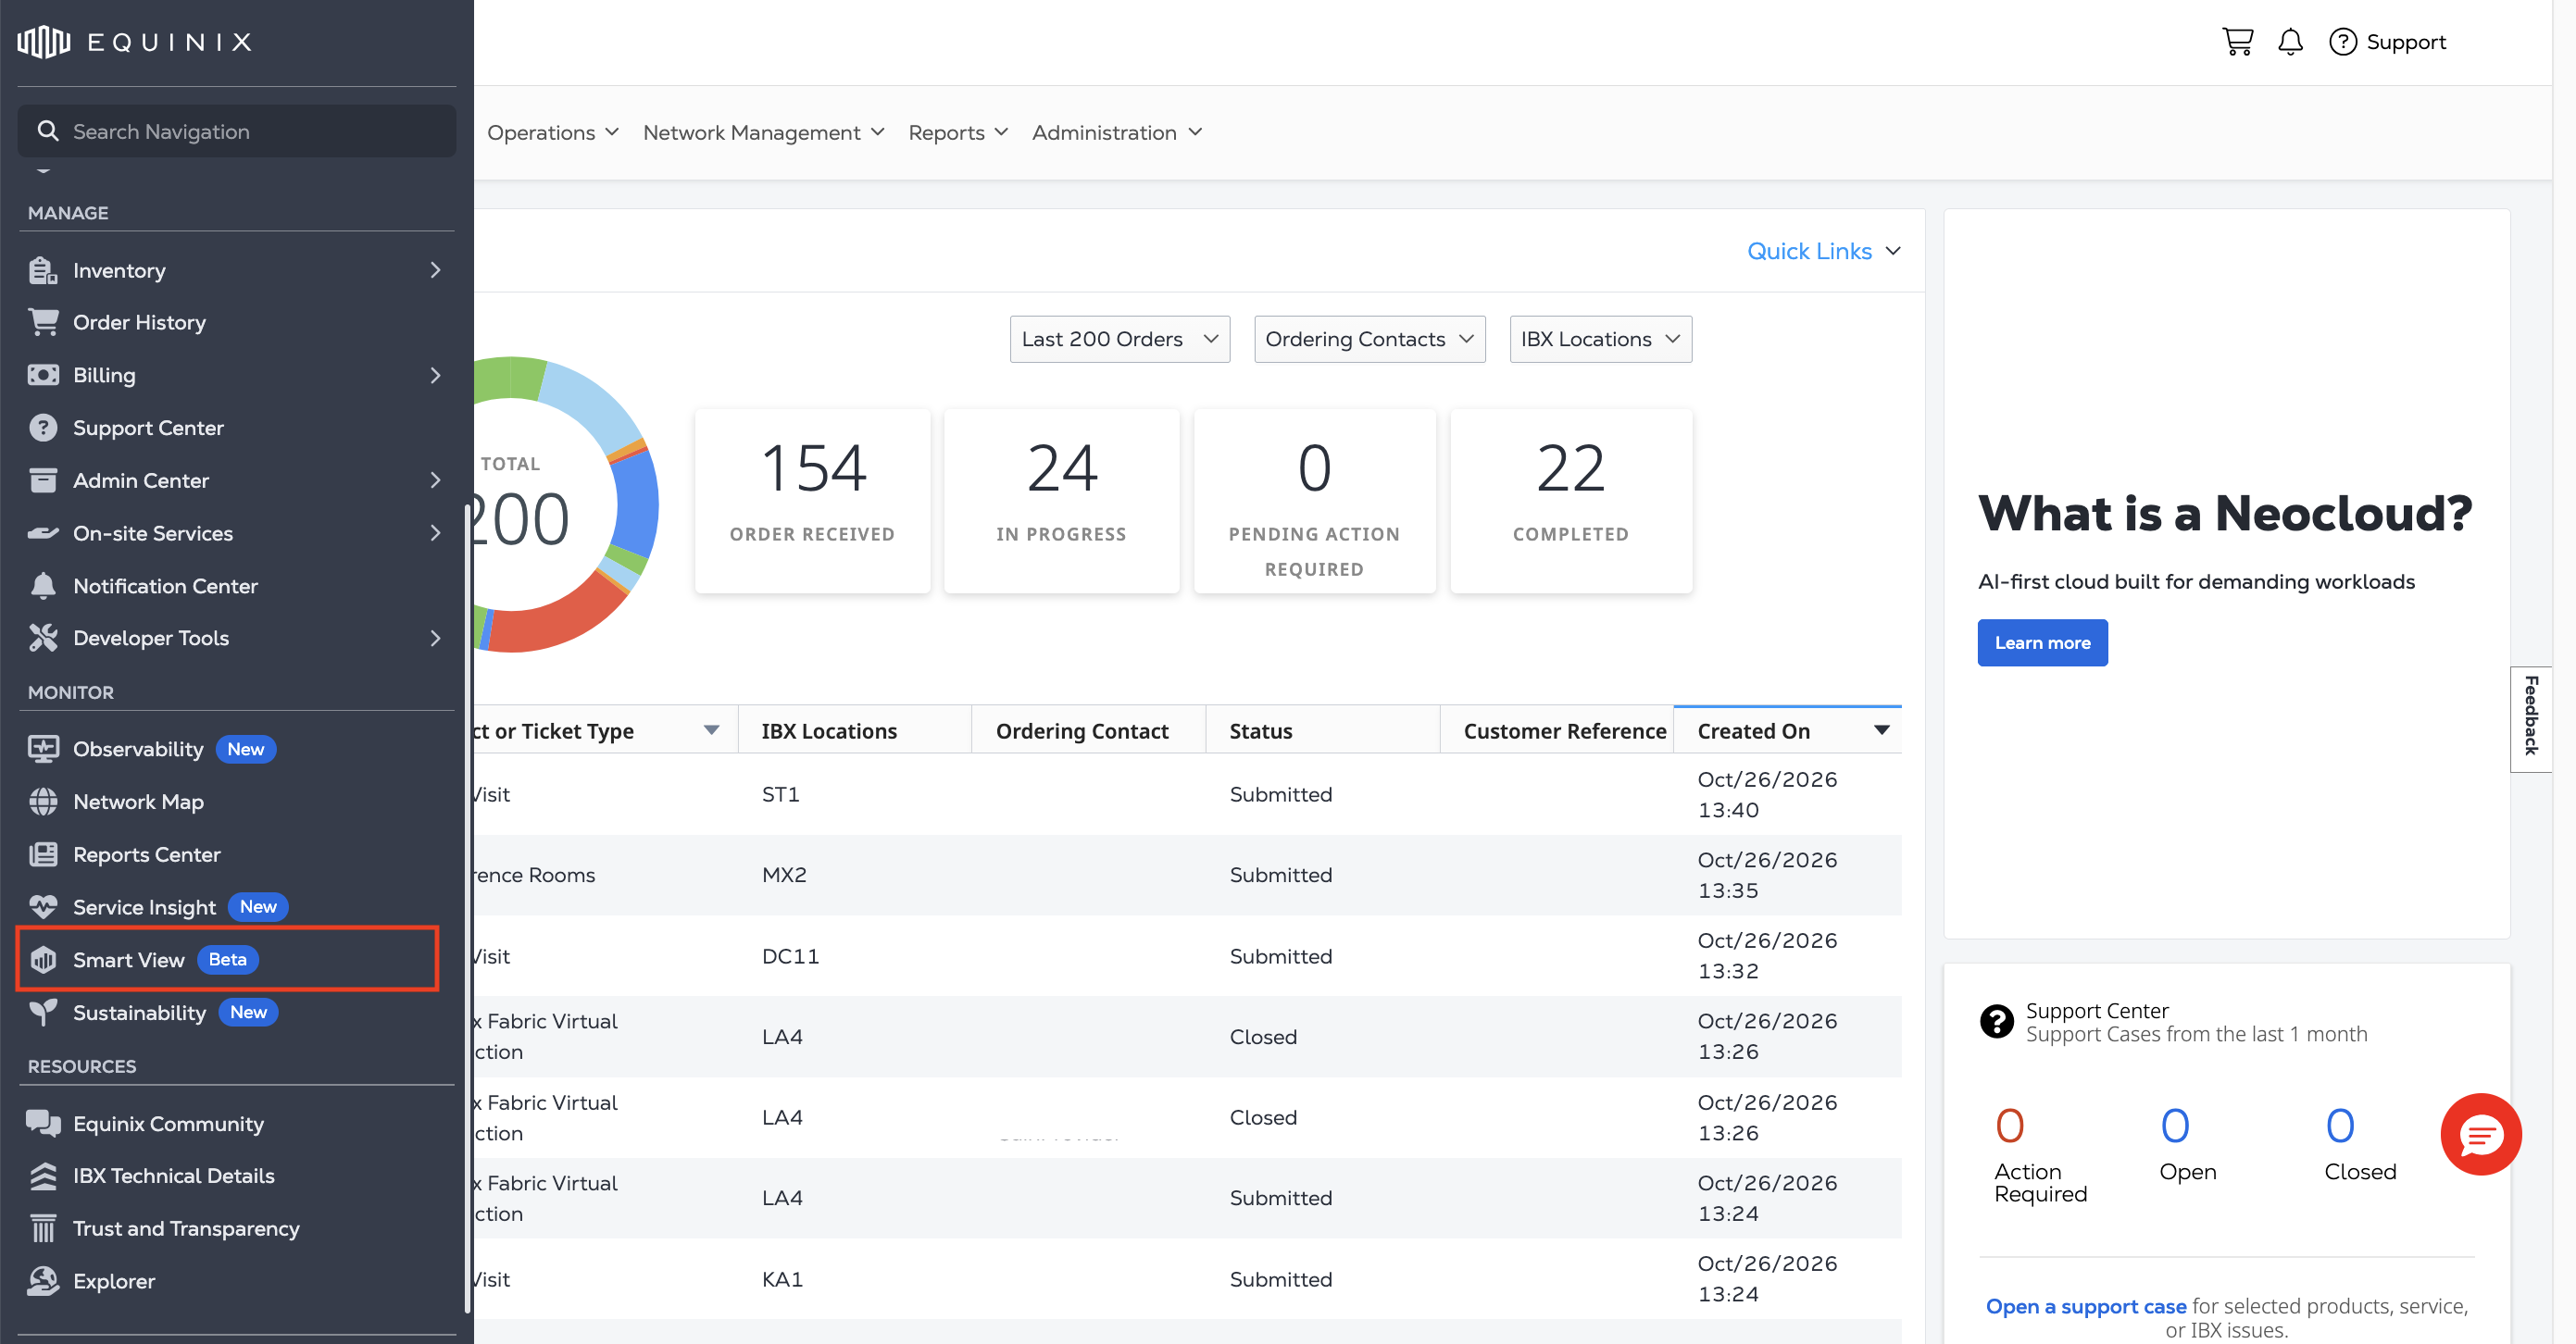Open the Explorer sidebar item
The image size is (2576, 1344).
[113, 1281]
